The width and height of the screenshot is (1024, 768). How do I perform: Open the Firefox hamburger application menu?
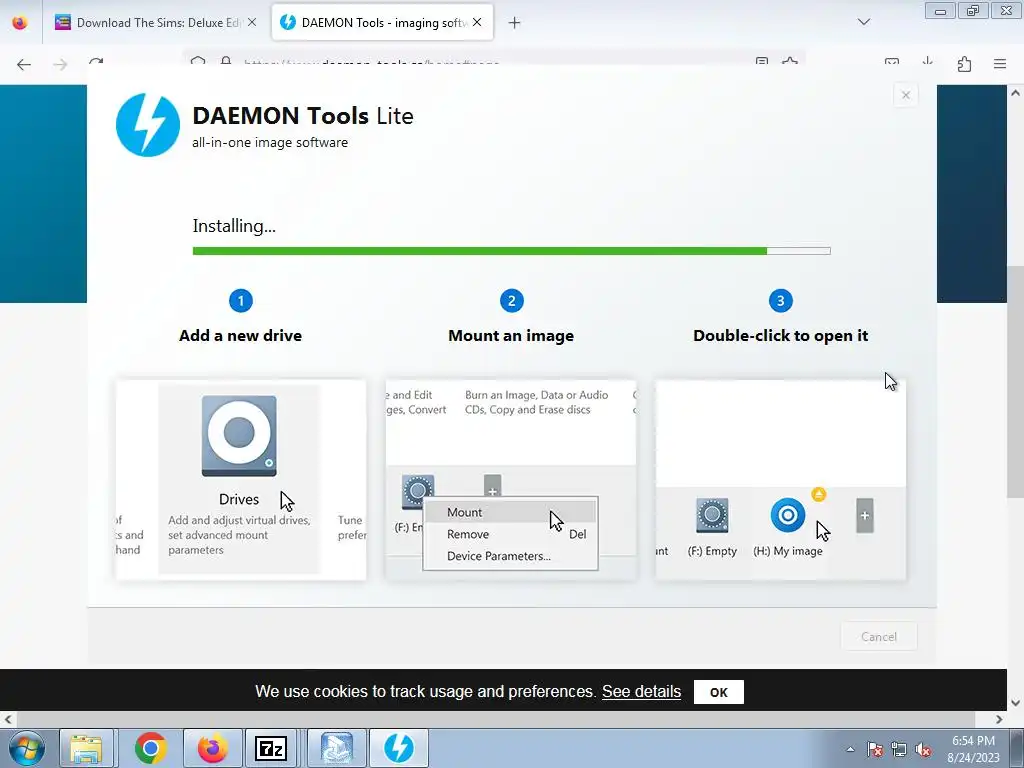click(1000, 64)
